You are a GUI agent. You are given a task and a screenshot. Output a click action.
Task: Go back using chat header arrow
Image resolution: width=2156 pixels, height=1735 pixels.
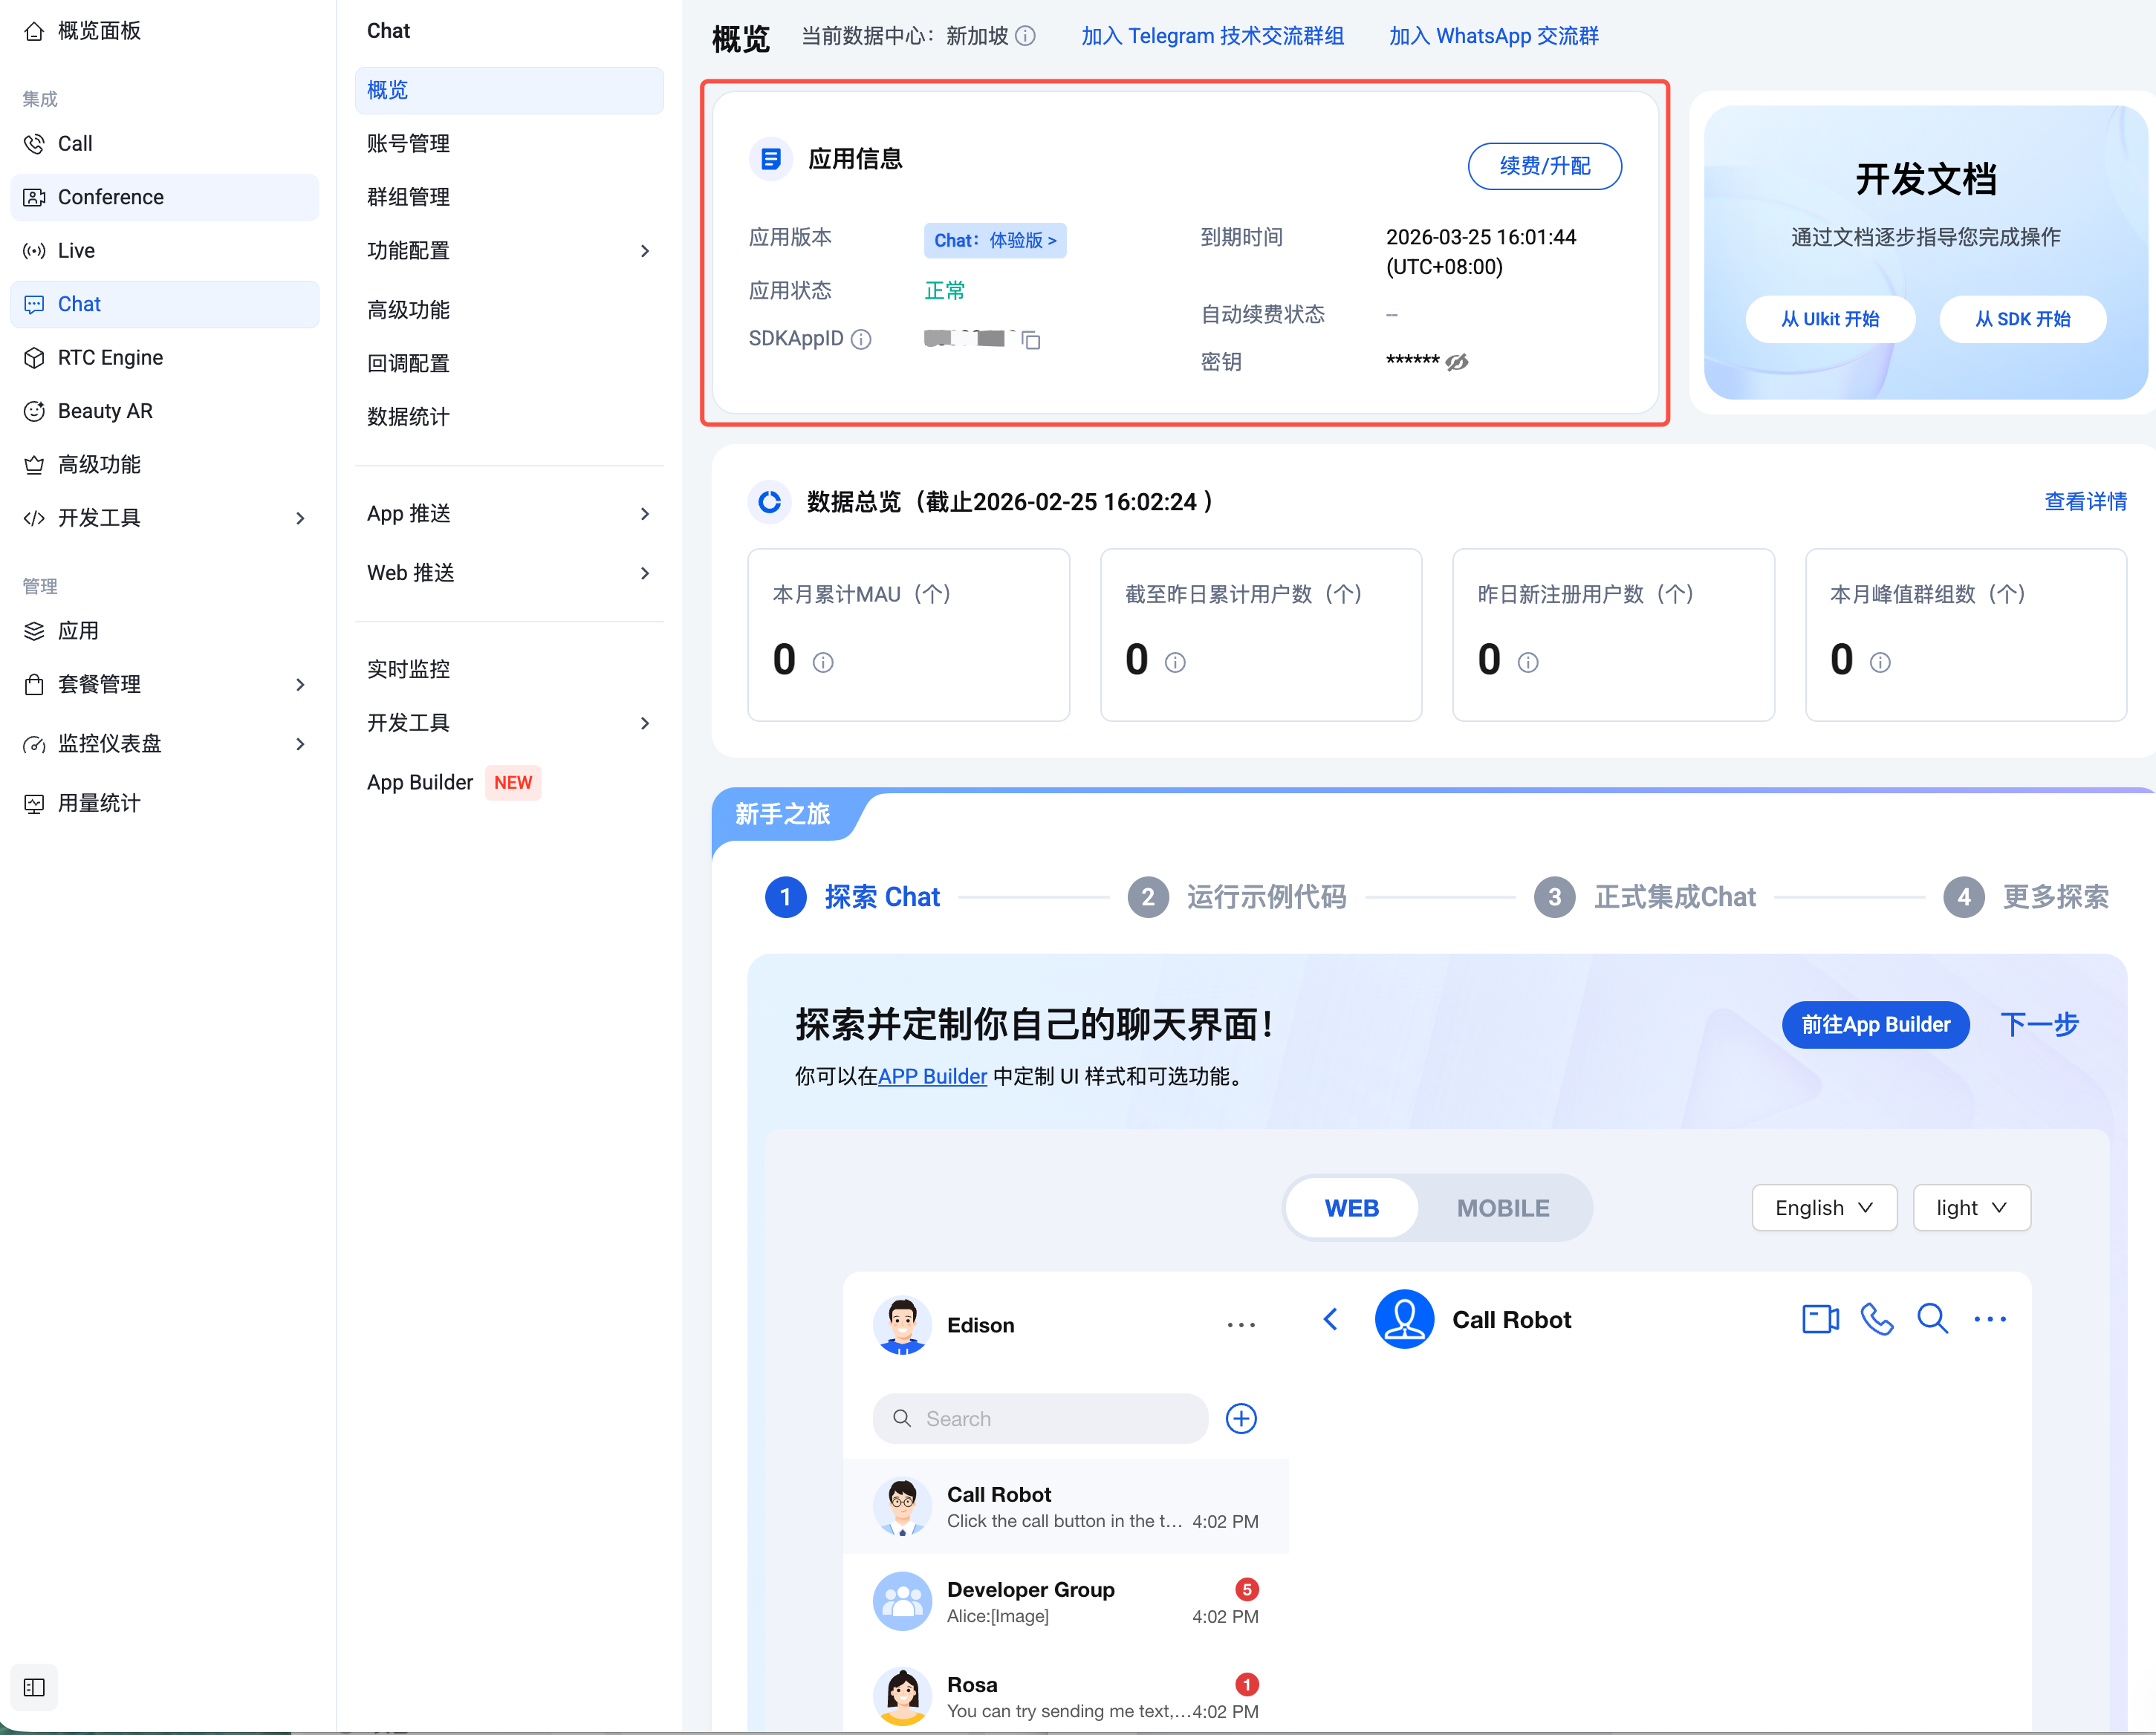[x=1330, y=1319]
